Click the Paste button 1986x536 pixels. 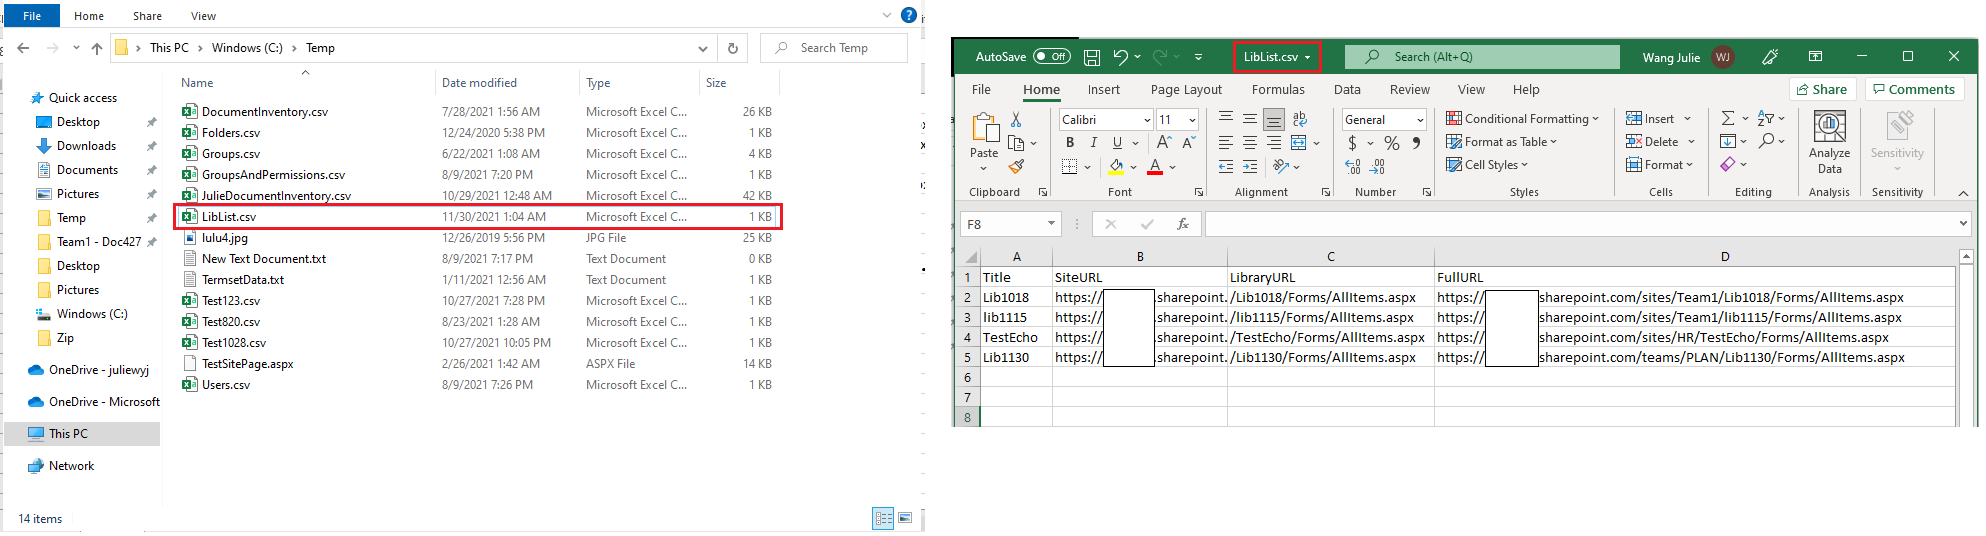tap(984, 136)
